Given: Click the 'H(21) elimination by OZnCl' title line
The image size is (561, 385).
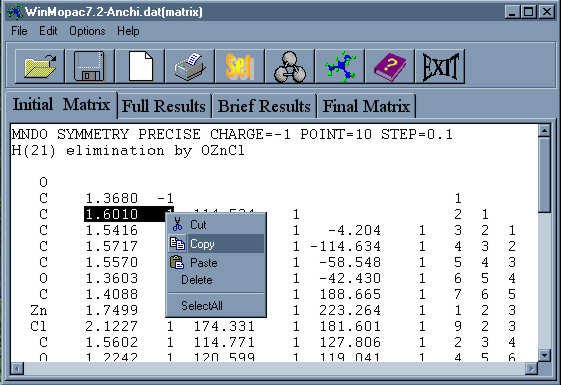Looking at the screenshot, I should click(128, 151).
